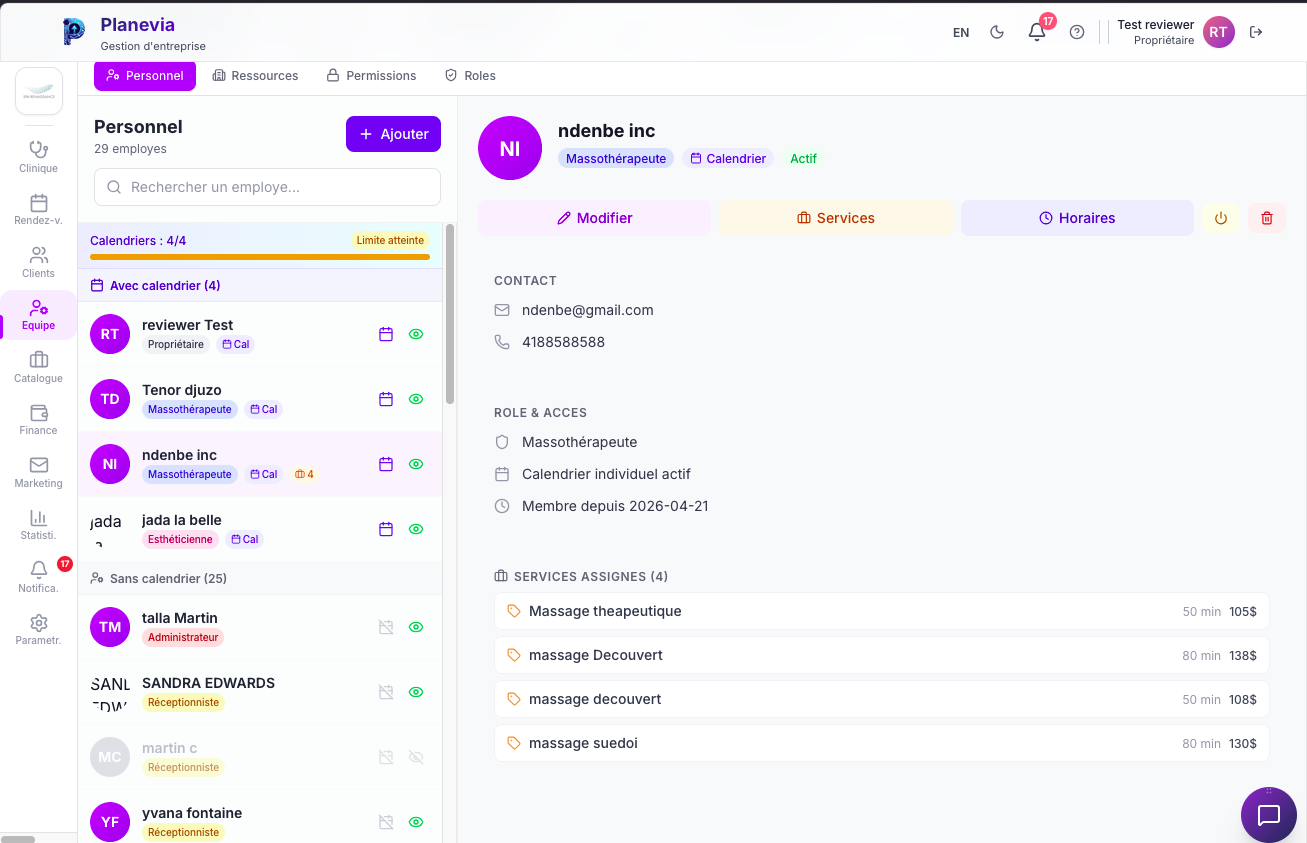Toggle visibility eye for reviewer Test
The image size is (1307, 843).
(416, 334)
